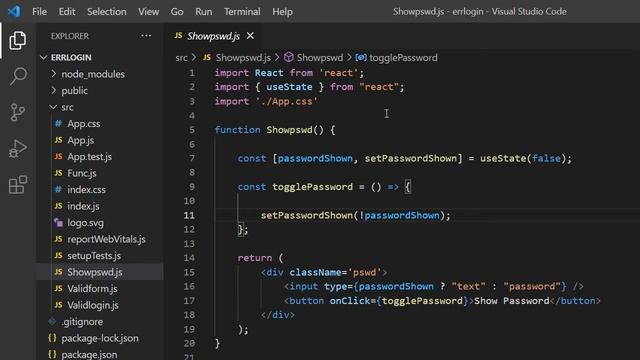Open the Edit menu
Image resolution: width=640 pixels, height=360 pixels.
click(67, 11)
